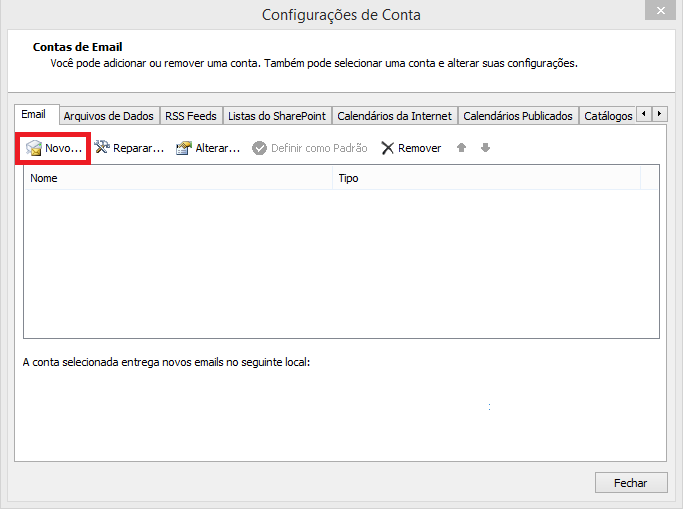Open the Arquivos de Dados tab
Screen dimensions: 683x509
[x=108, y=116]
